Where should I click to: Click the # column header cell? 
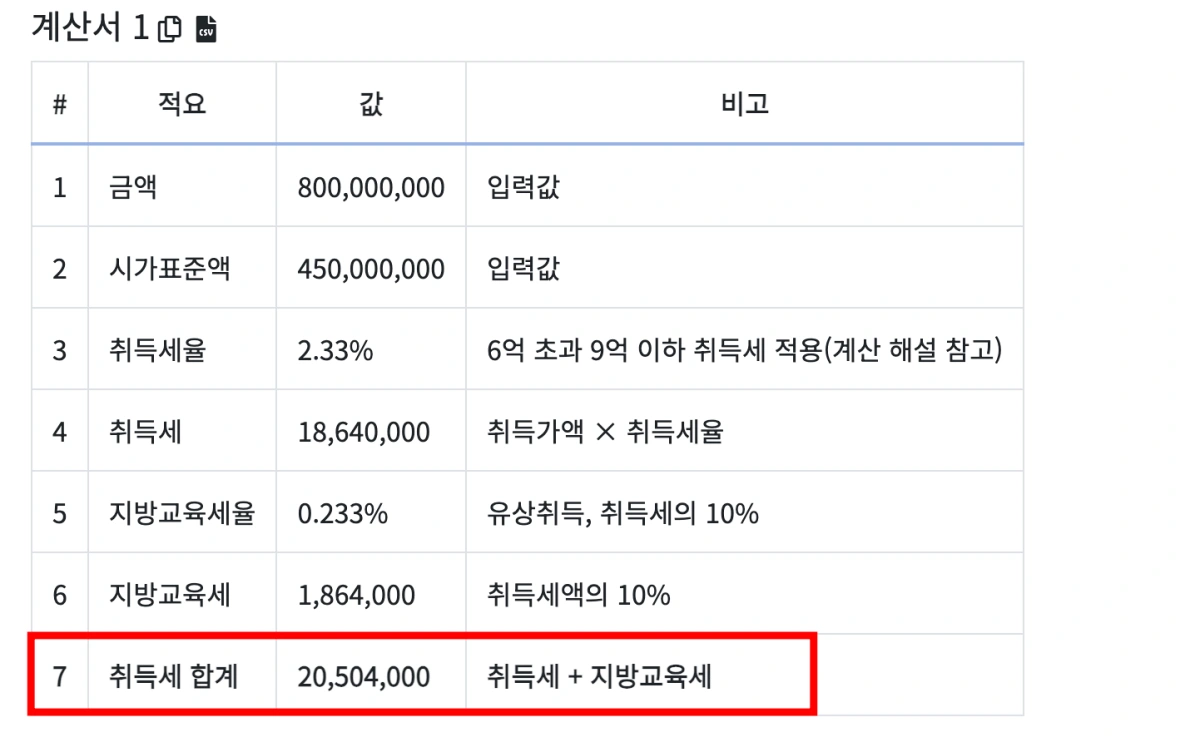pos(60,102)
